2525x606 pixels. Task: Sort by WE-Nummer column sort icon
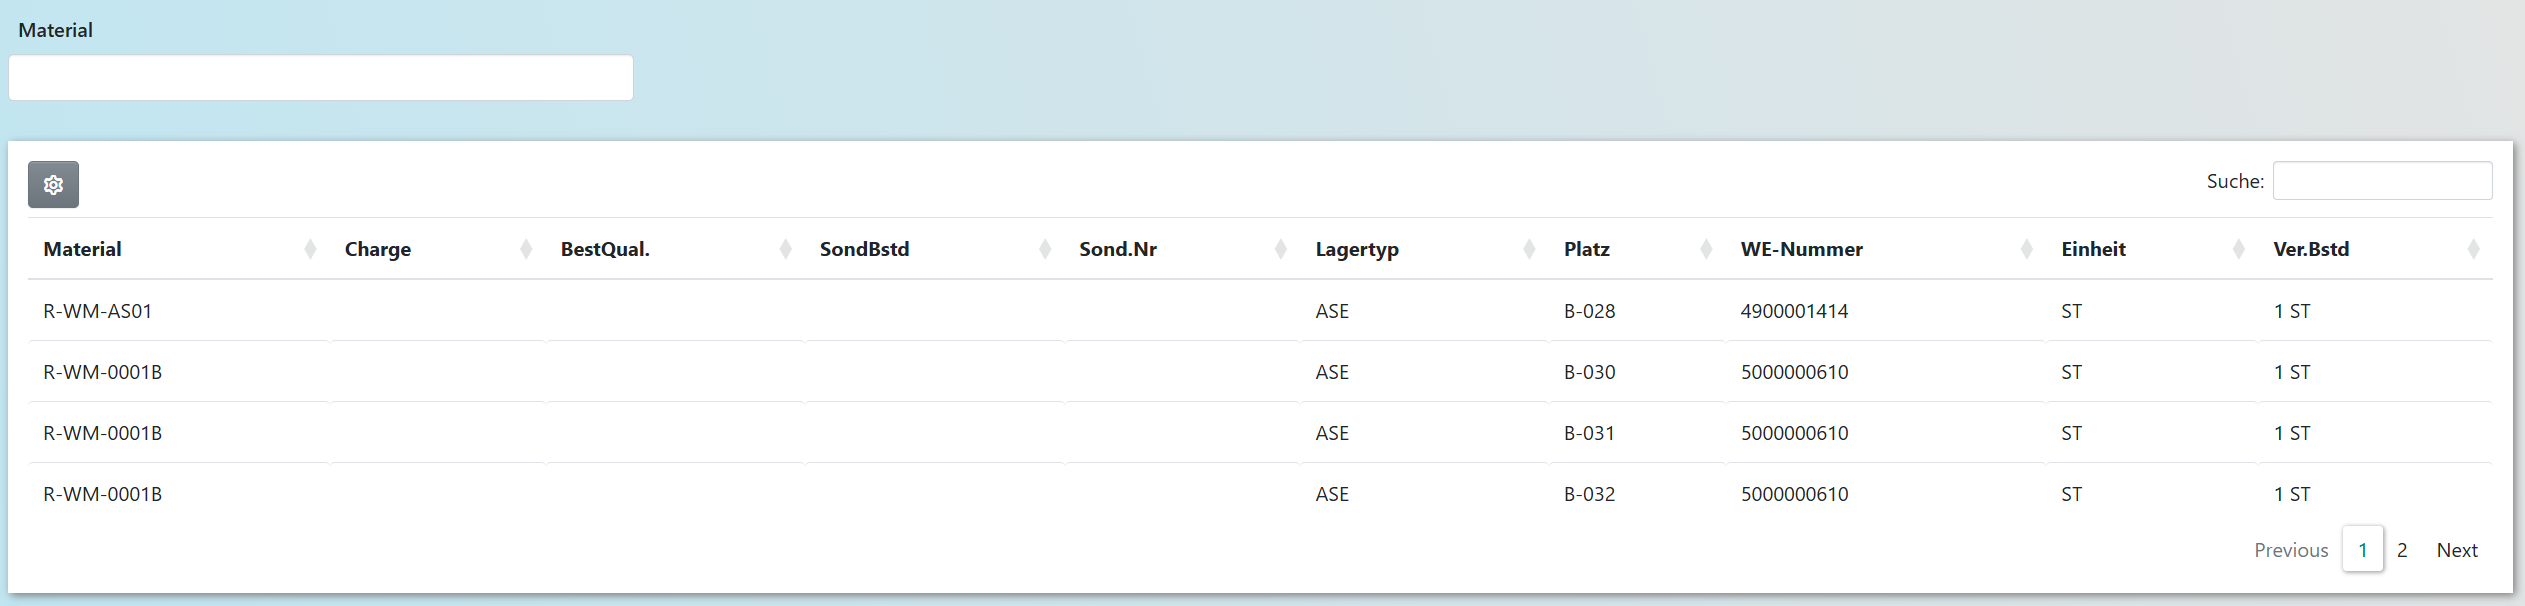point(2027,249)
